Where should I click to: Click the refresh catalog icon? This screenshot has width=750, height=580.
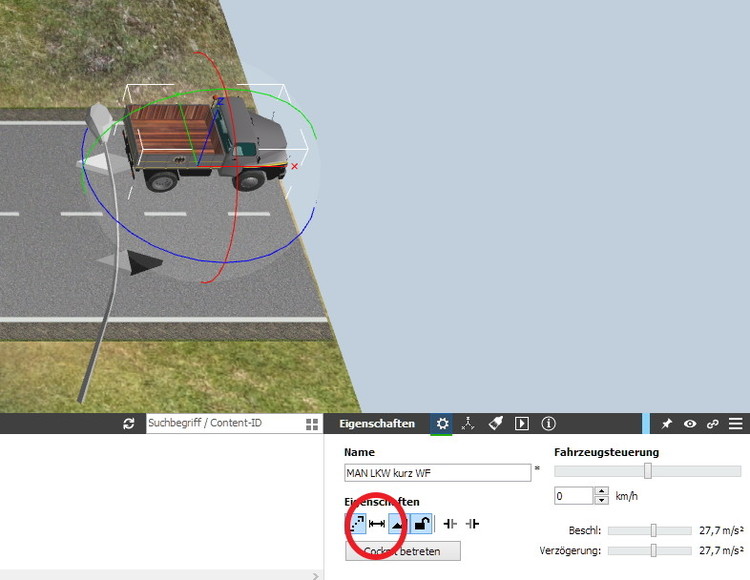click(x=129, y=424)
